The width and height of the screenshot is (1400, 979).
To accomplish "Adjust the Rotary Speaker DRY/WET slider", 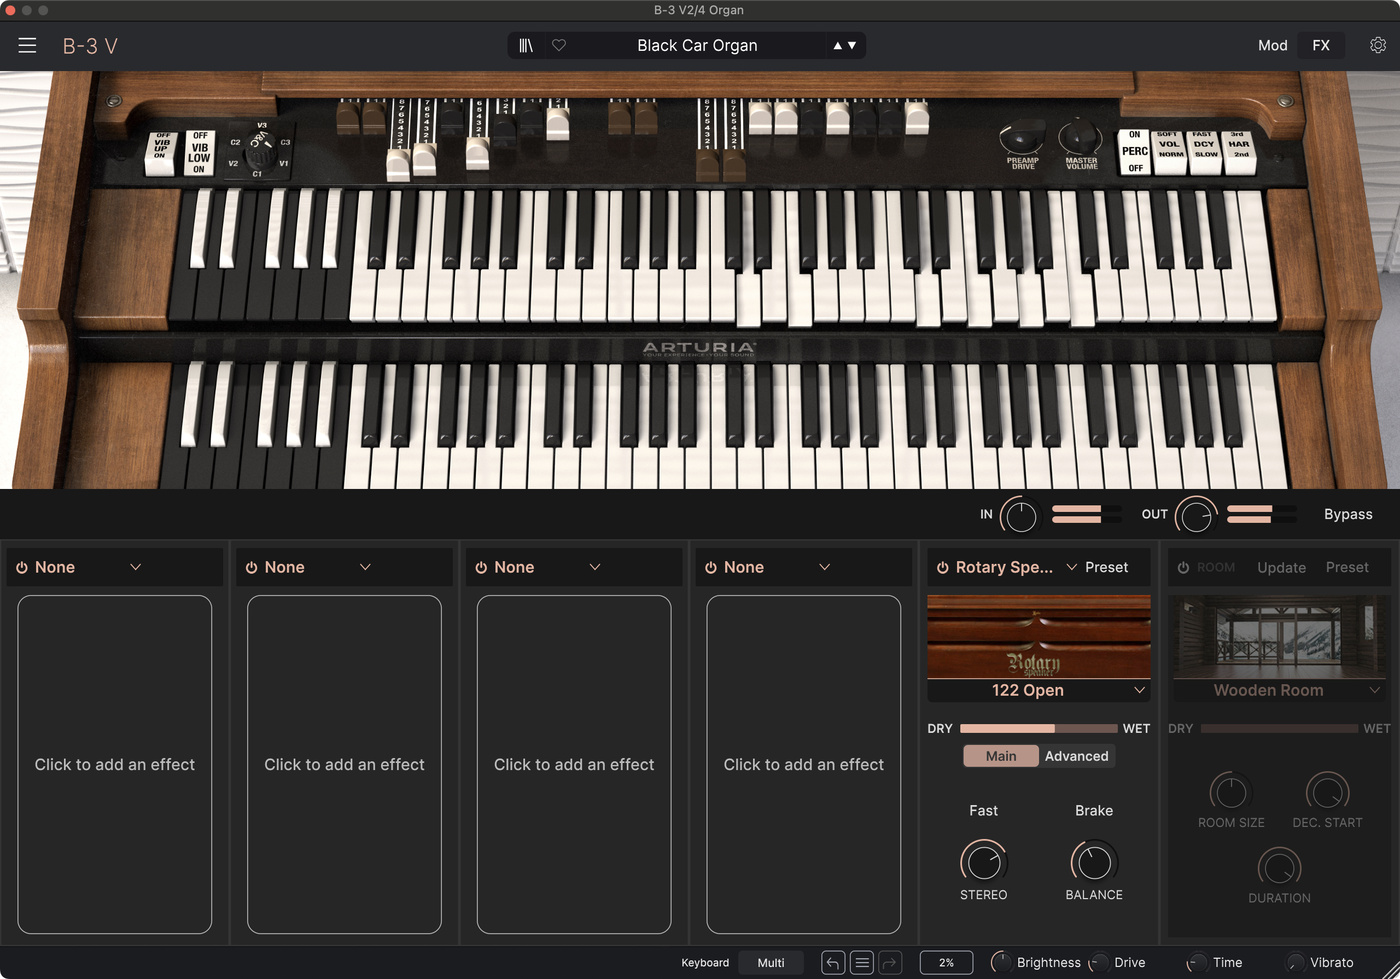I will pyautogui.click(x=1039, y=728).
